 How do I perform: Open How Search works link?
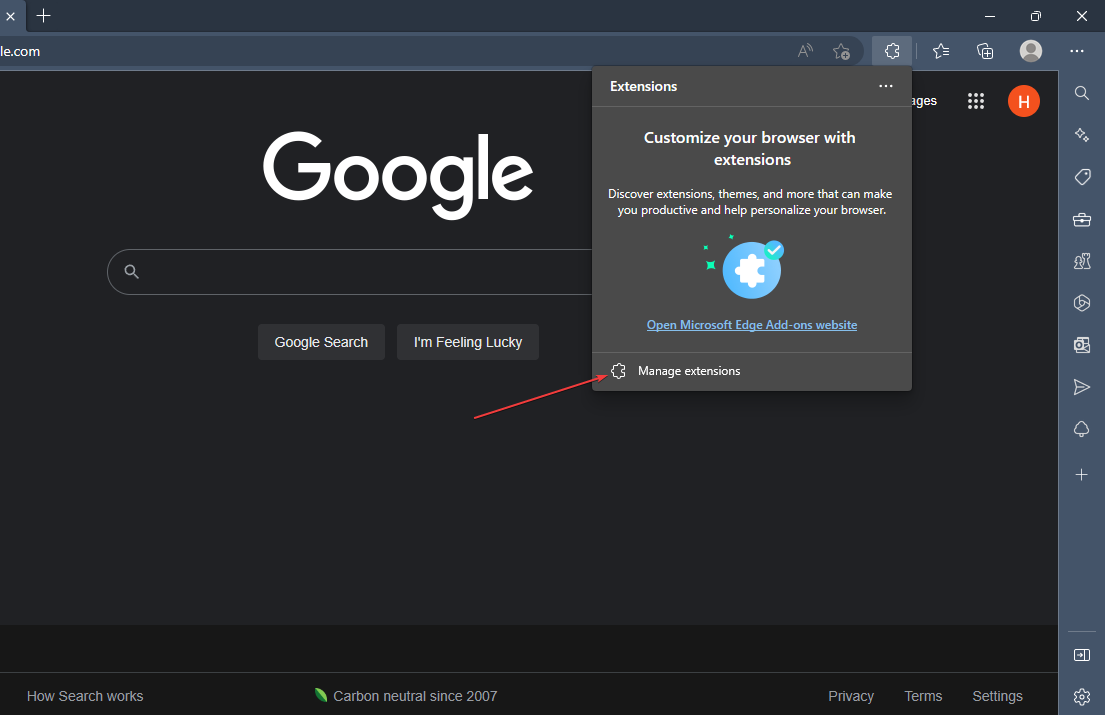point(85,696)
